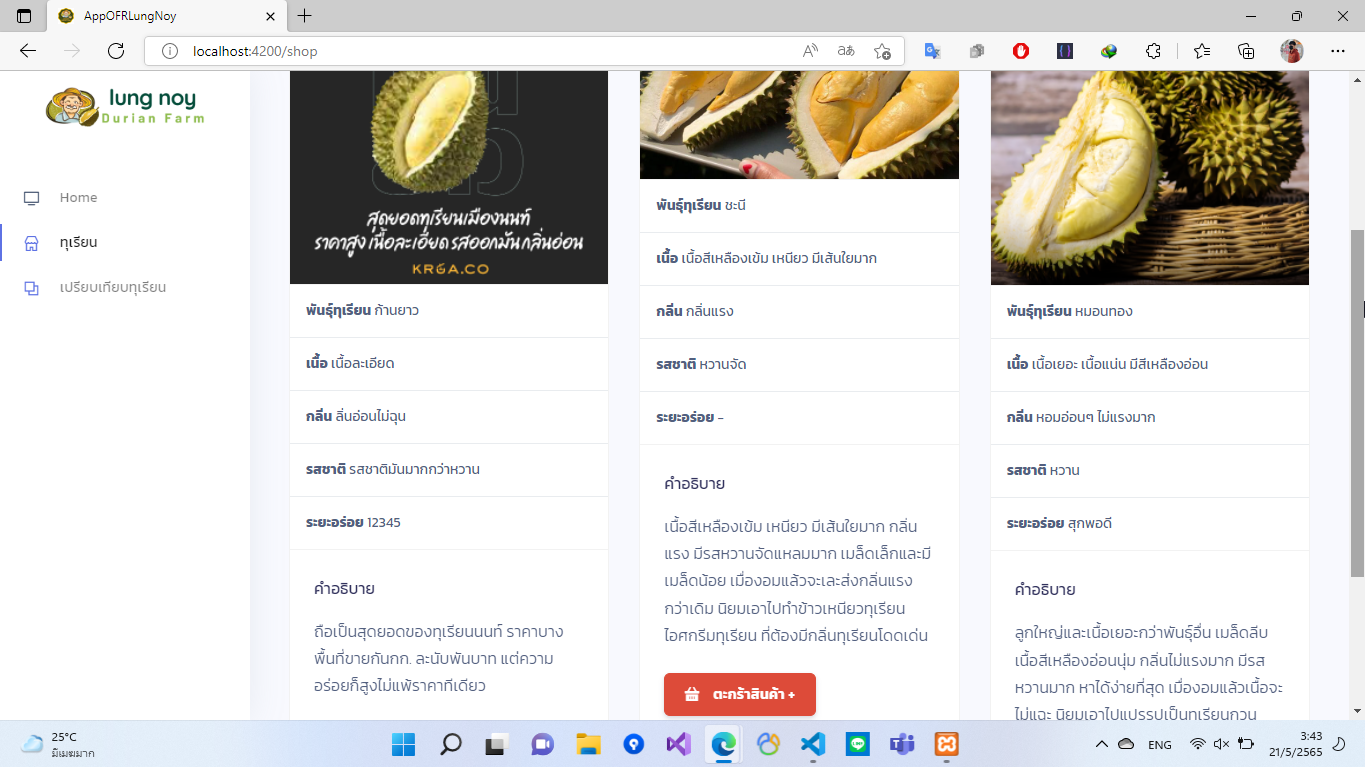Open the browser extensions puzzle icon
The height and width of the screenshot is (767, 1365).
pyautogui.click(x=1153, y=51)
